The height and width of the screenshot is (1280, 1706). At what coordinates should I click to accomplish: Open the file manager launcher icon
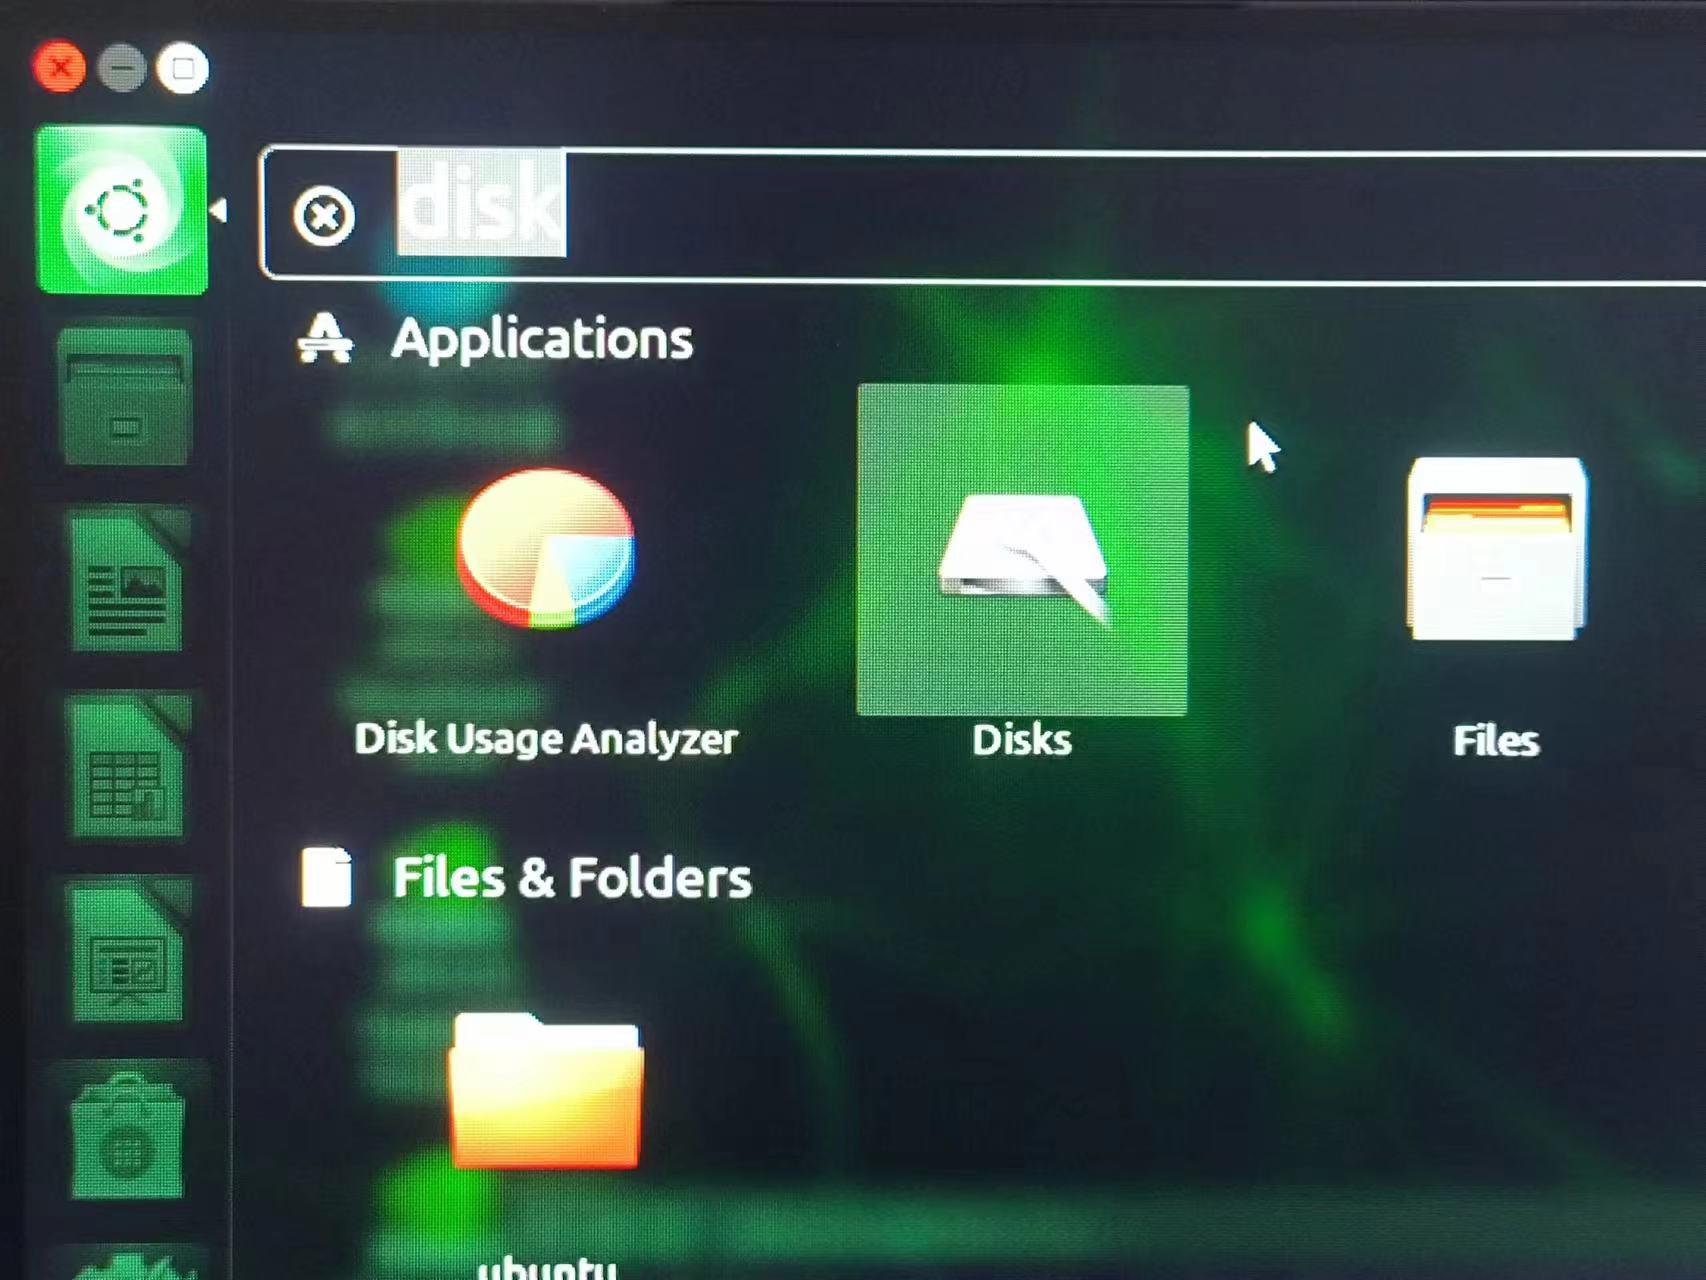126,398
